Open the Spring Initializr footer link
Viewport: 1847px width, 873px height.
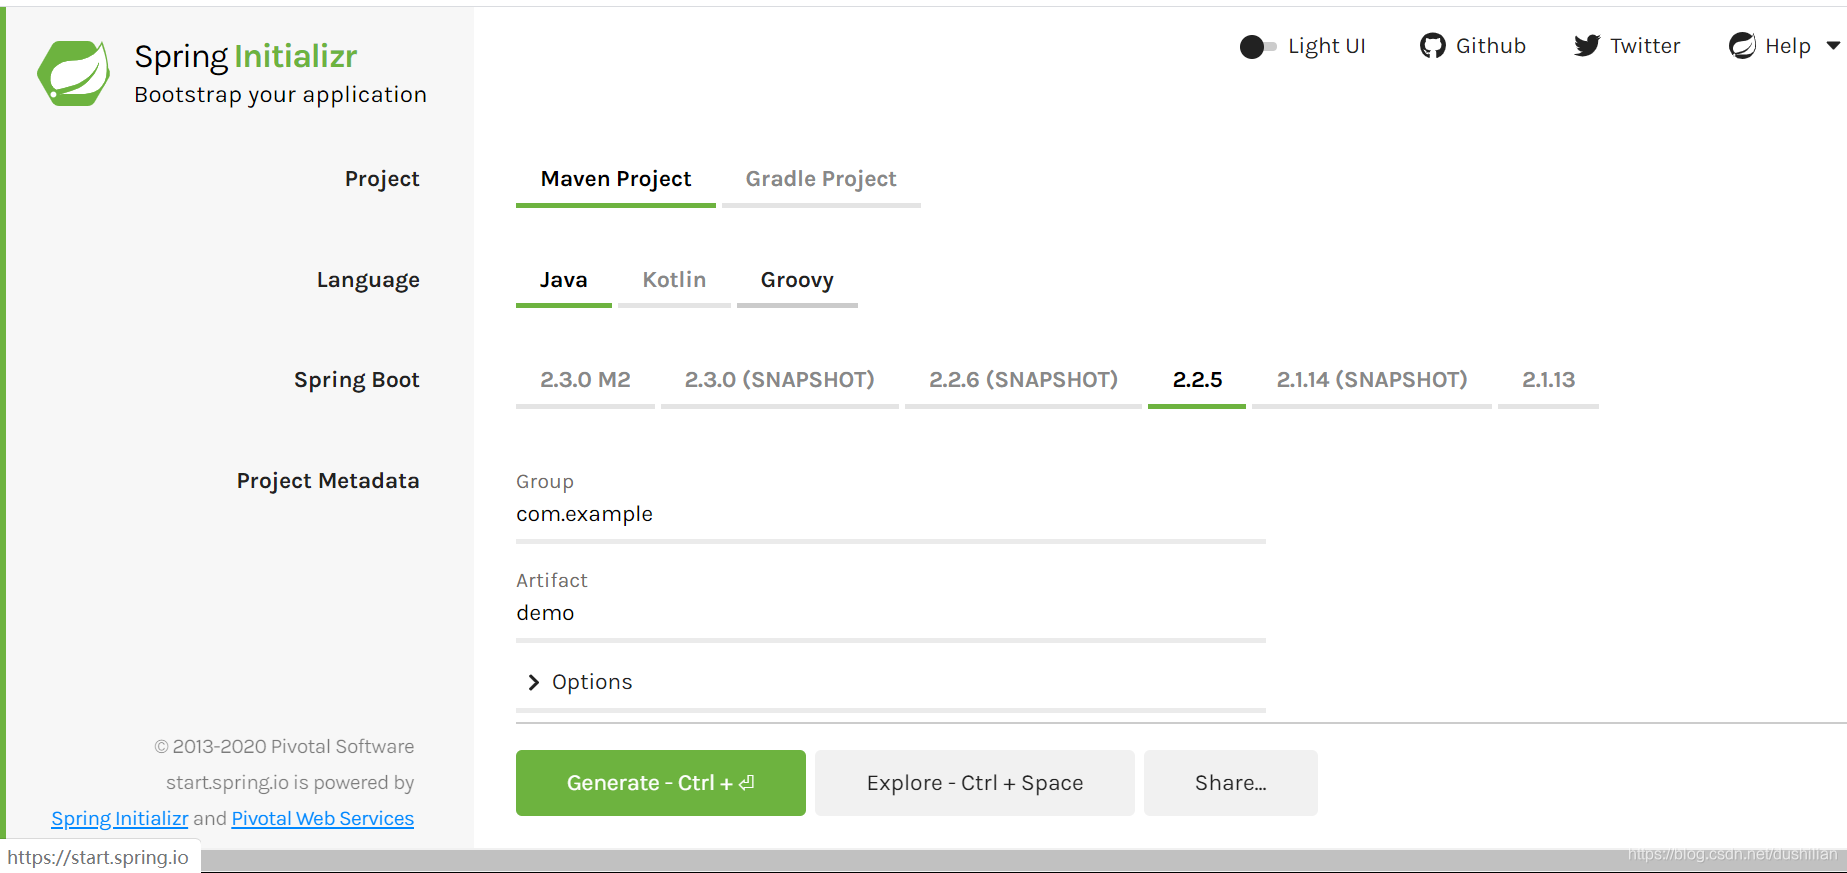click(120, 819)
